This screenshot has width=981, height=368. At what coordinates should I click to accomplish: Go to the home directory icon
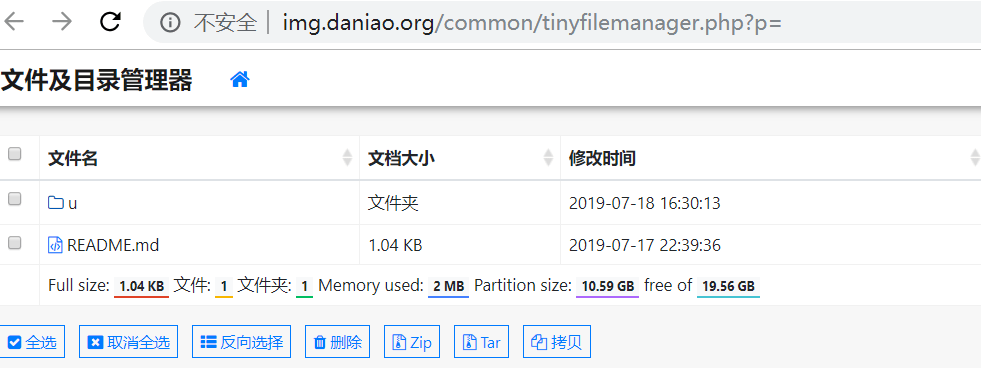coord(240,79)
